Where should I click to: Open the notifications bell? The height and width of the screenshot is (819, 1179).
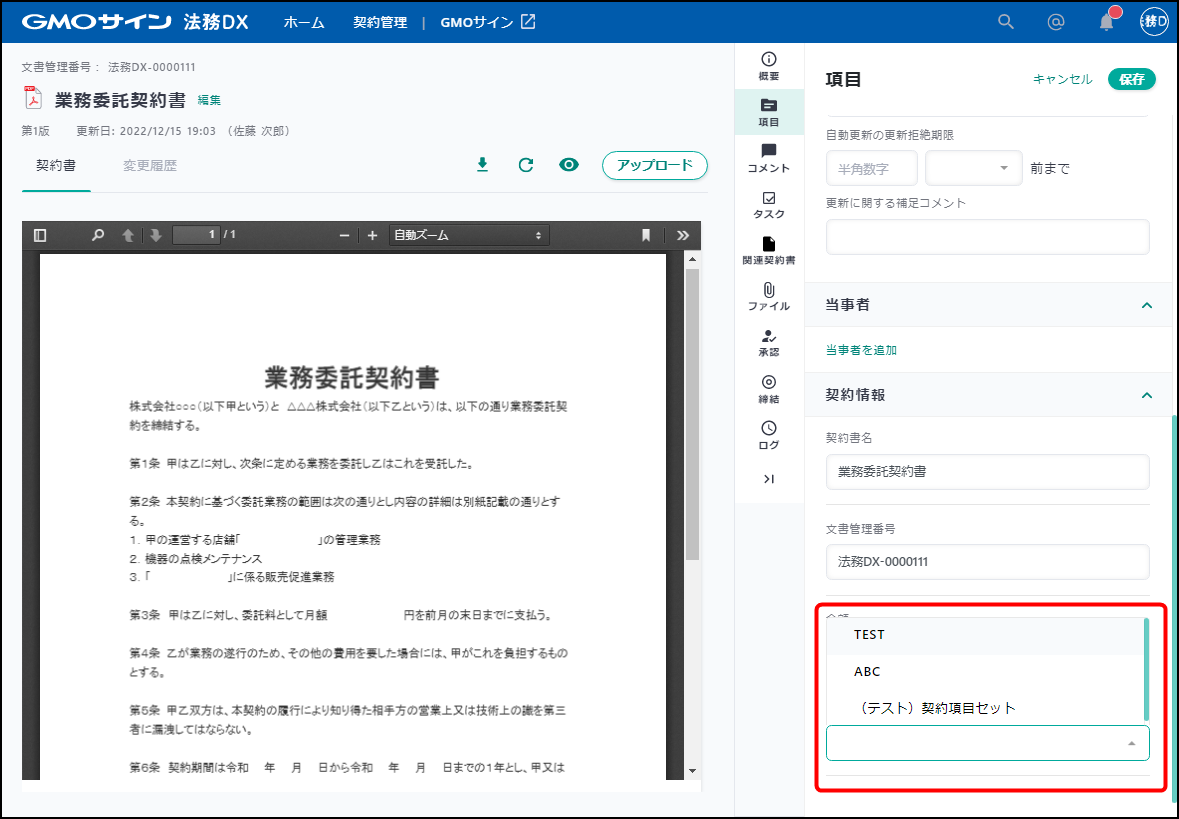(x=1106, y=22)
